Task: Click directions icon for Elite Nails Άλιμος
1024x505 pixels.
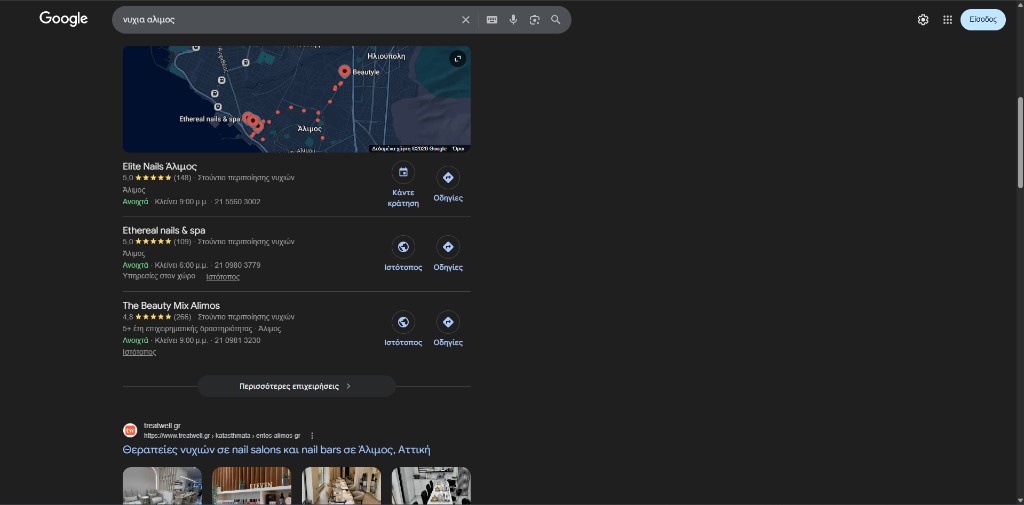Action: point(448,178)
